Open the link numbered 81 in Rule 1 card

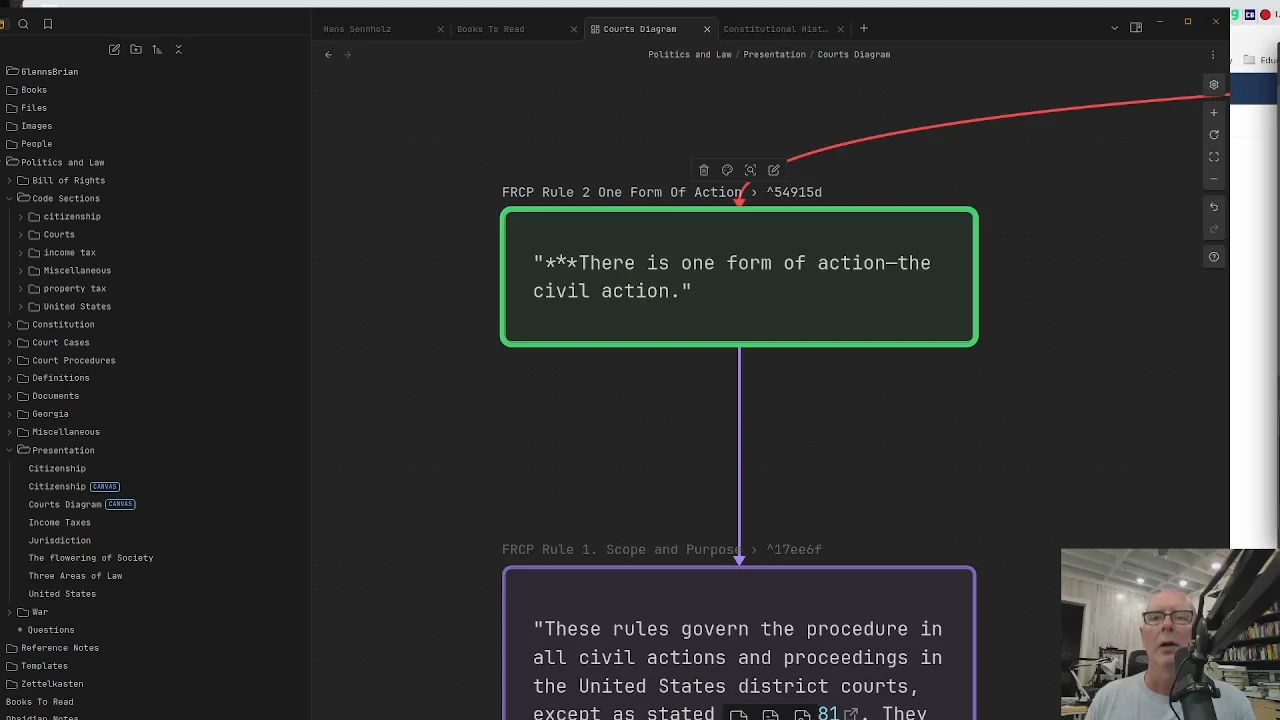tap(828, 713)
